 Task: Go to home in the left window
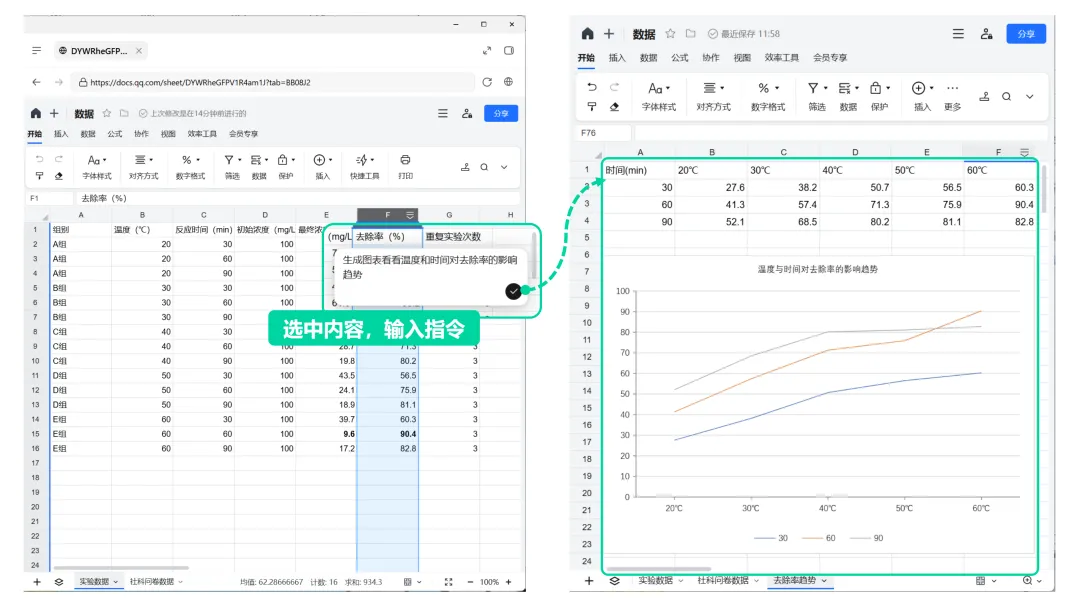pos(36,114)
